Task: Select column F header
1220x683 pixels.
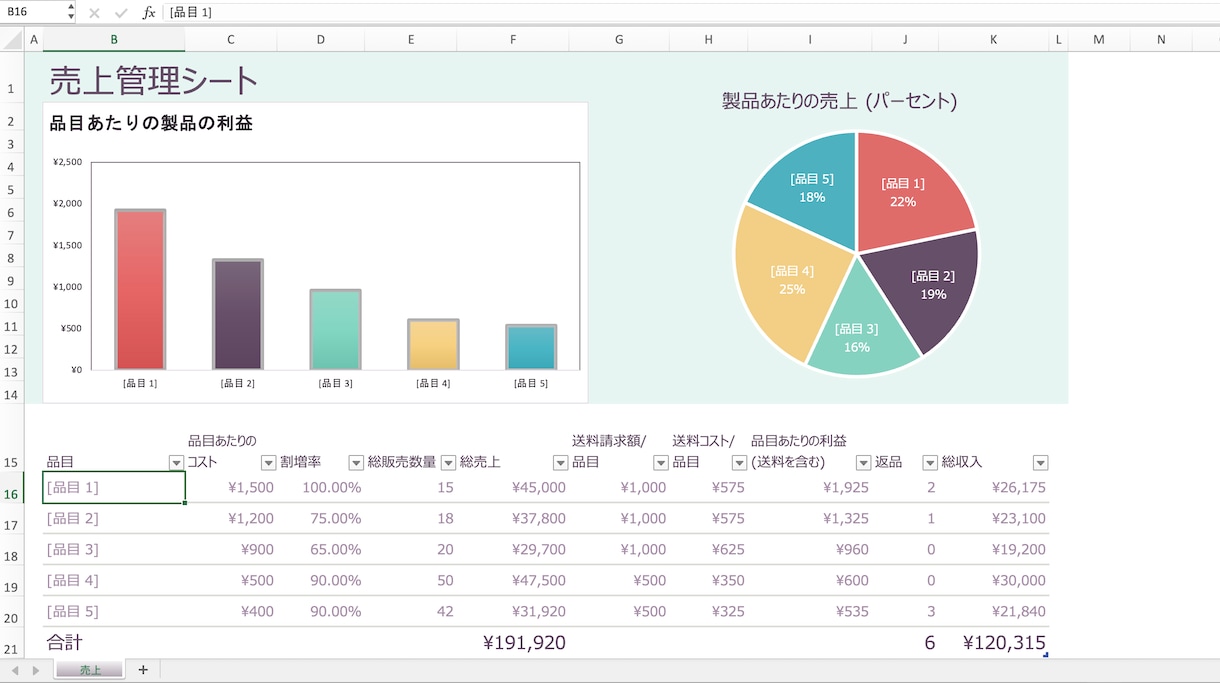Action: [513, 39]
